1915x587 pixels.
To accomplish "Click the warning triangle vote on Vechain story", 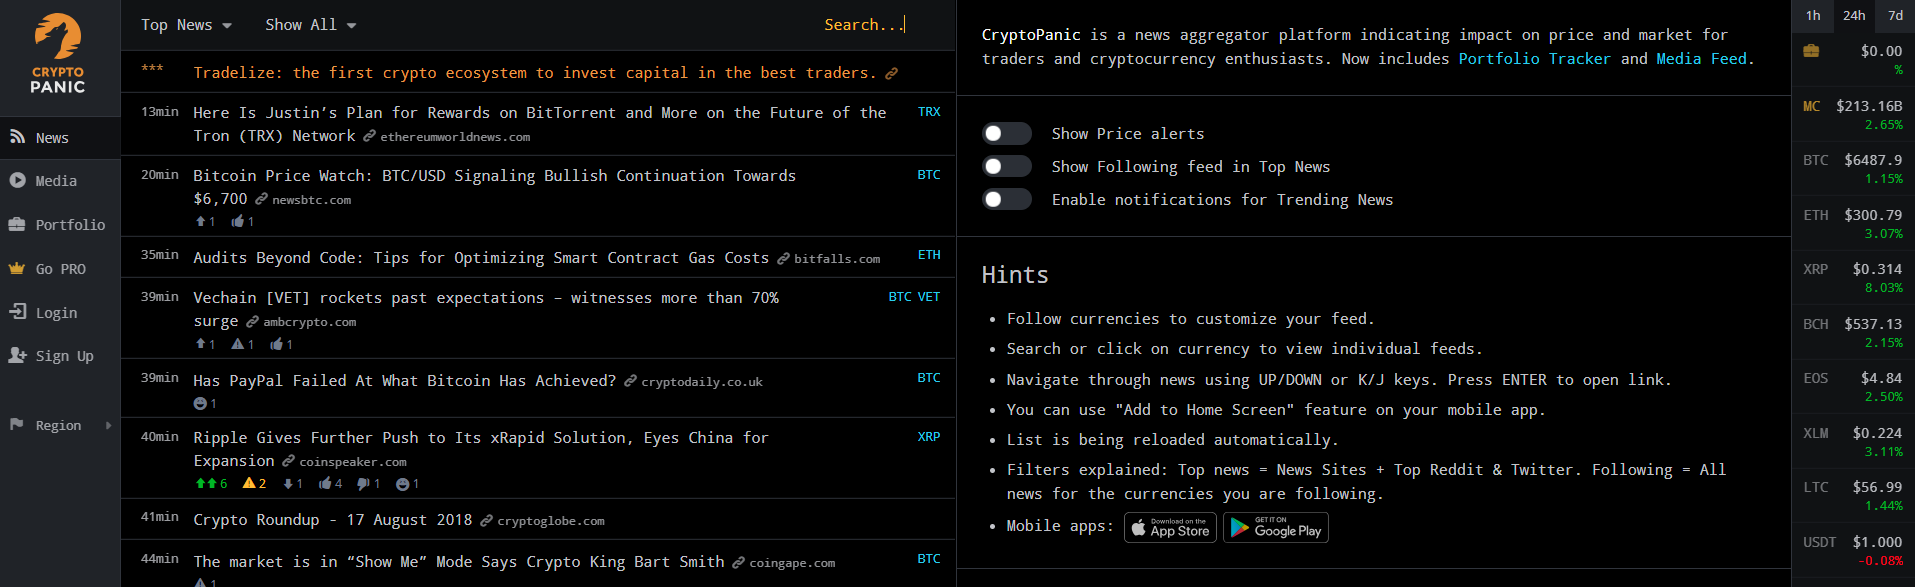I will coord(237,344).
